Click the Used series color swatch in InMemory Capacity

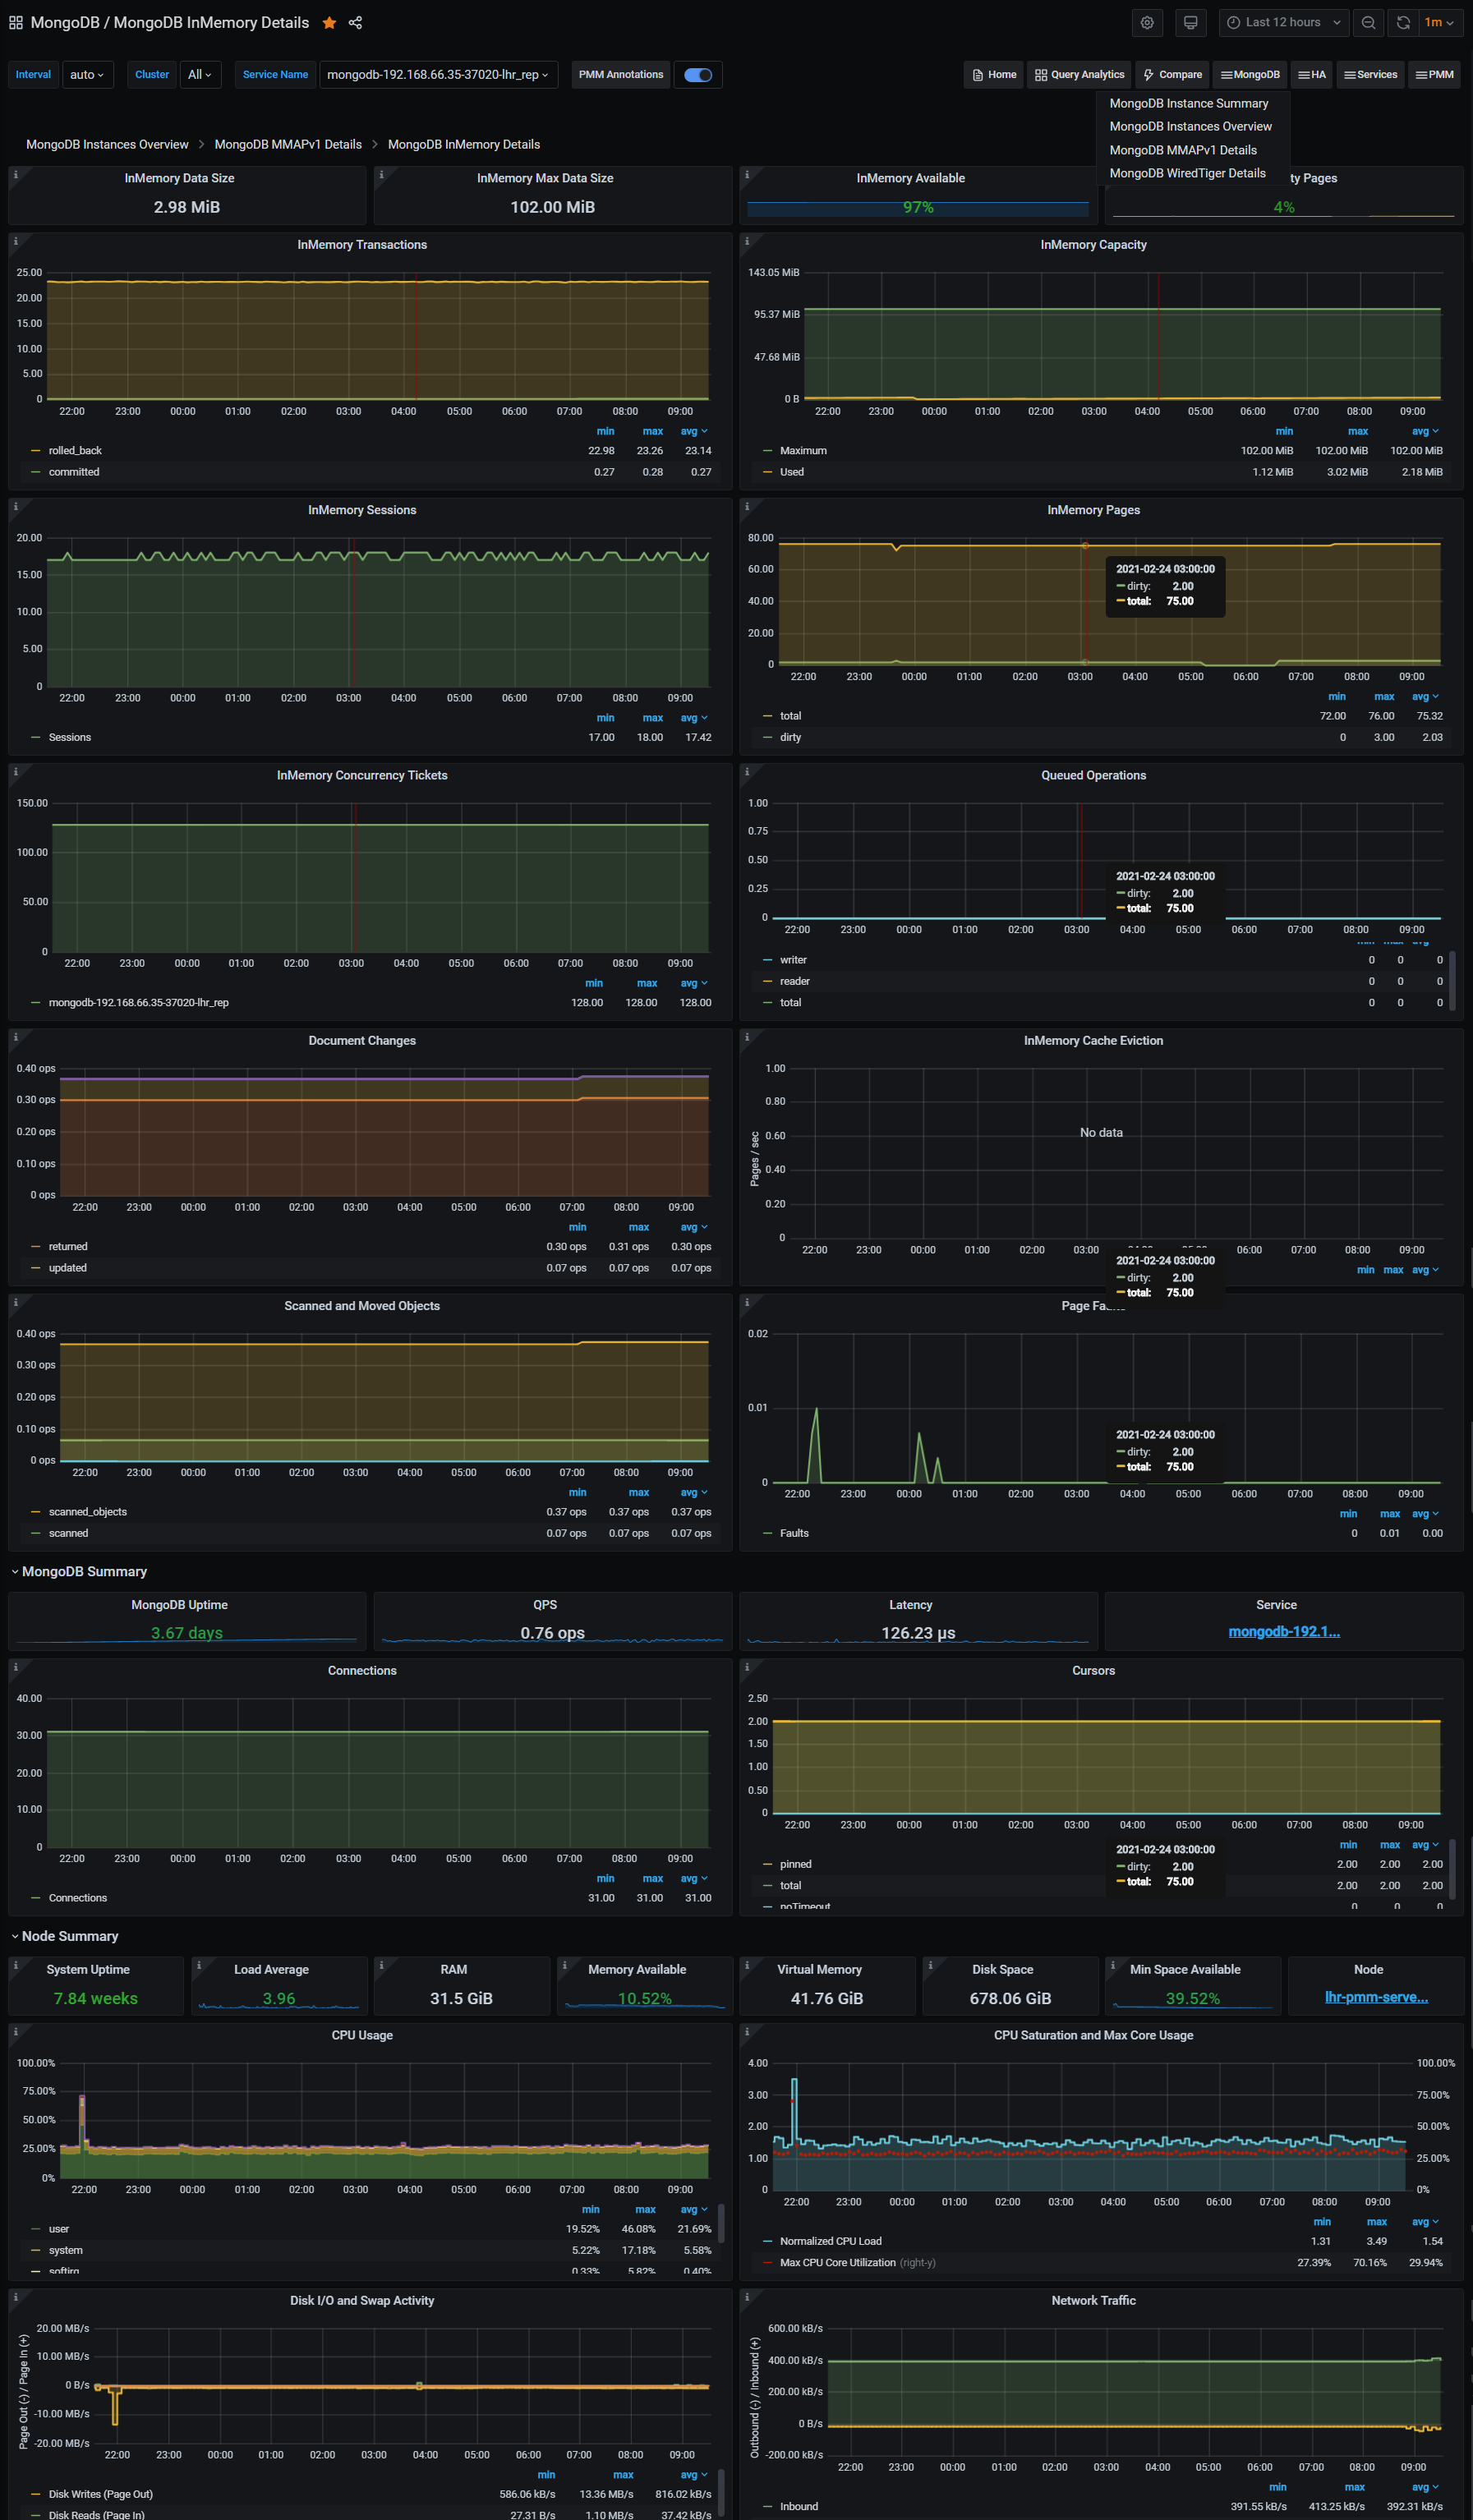(x=767, y=472)
